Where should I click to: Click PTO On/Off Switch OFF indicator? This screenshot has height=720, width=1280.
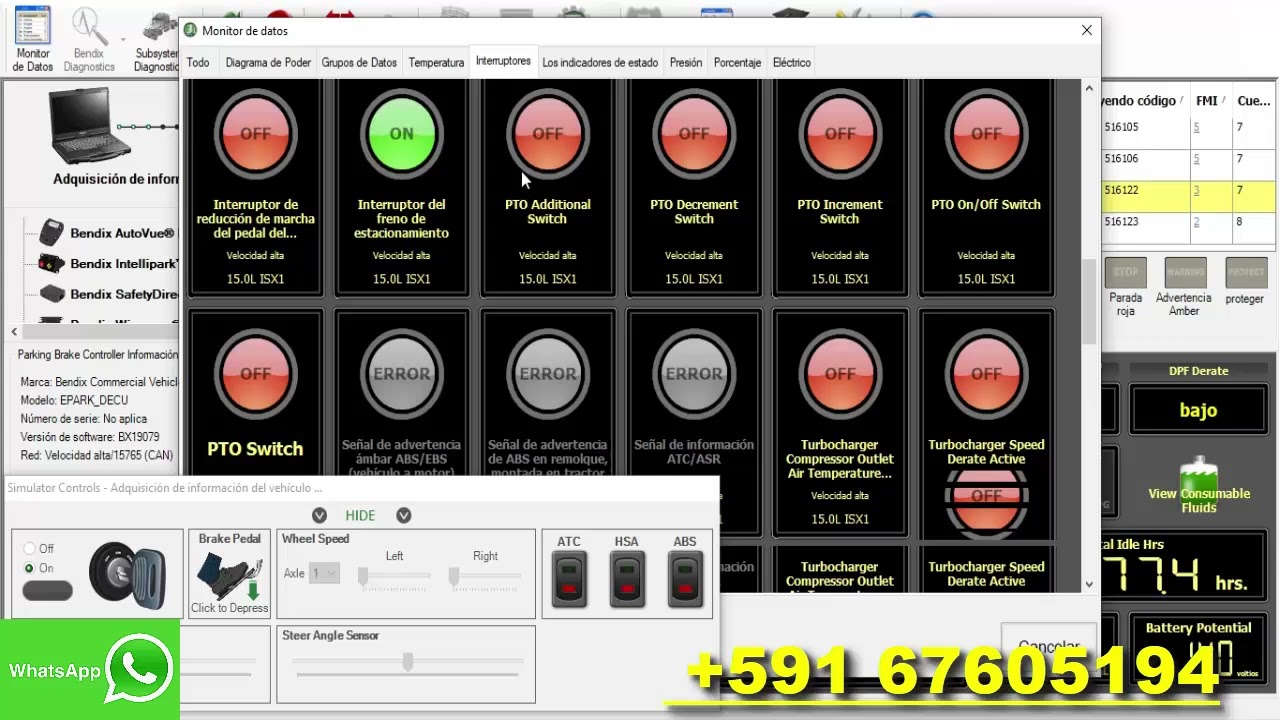point(986,133)
